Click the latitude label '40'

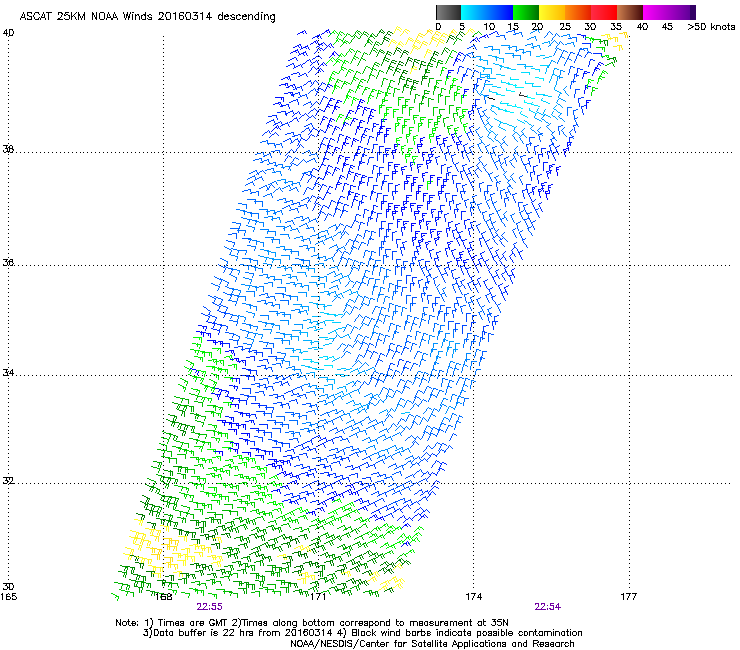click(x=8, y=33)
